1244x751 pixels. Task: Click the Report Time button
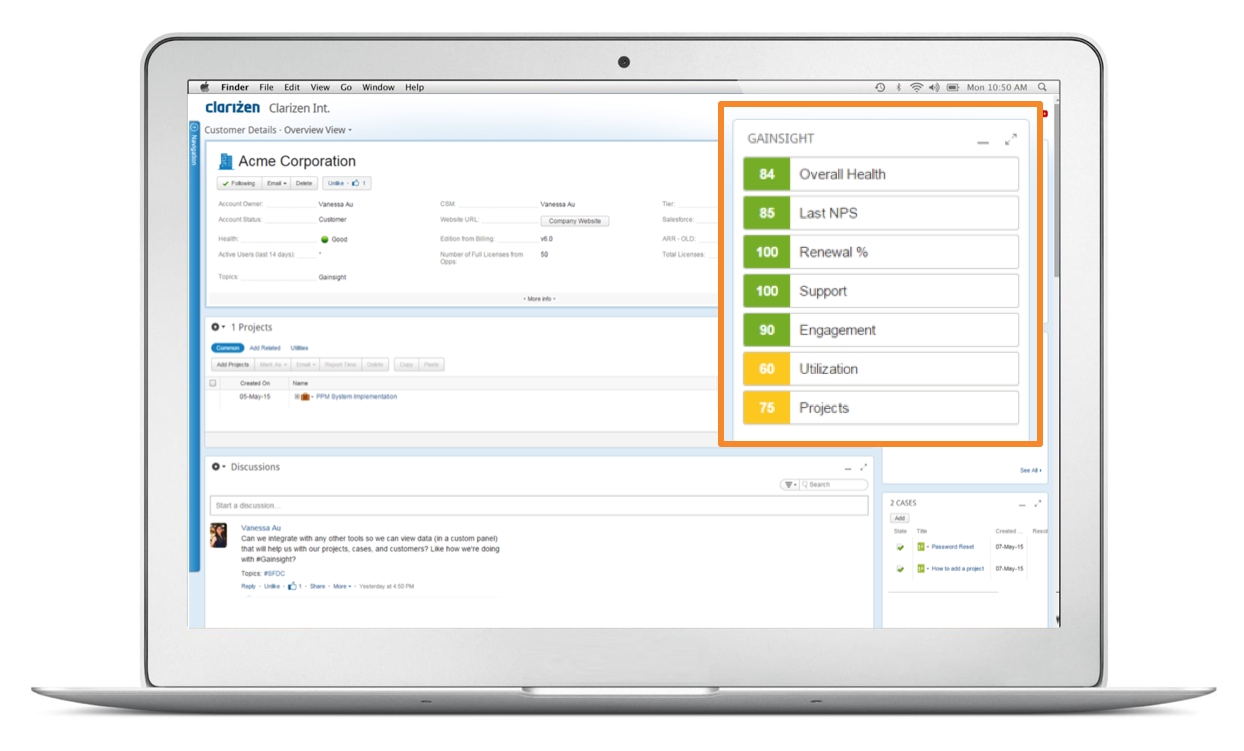coord(341,365)
